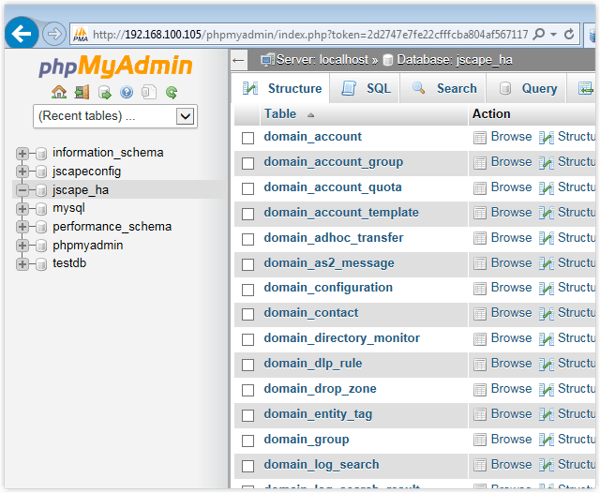Image resolution: width=600 pixels, height=493 pixels.
Task: Check the domain_account_template row checkbox
Action: pos(248,214)
